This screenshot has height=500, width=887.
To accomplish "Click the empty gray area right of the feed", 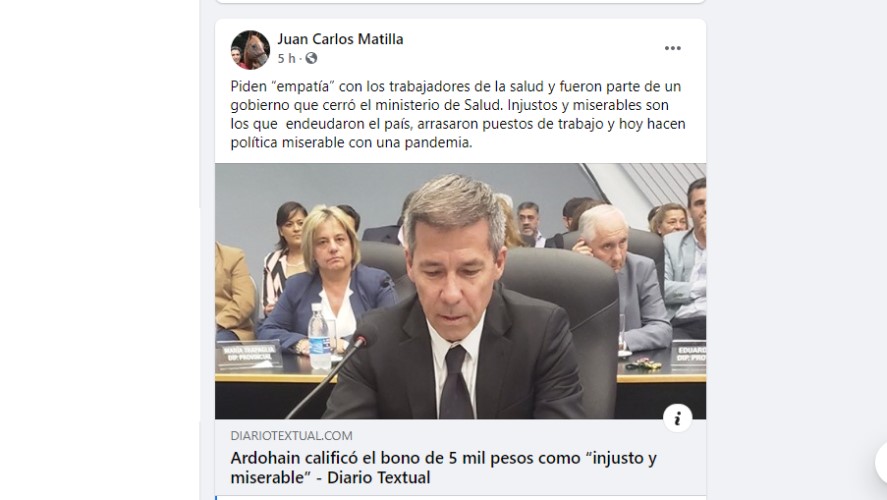I will pos(796,226).
